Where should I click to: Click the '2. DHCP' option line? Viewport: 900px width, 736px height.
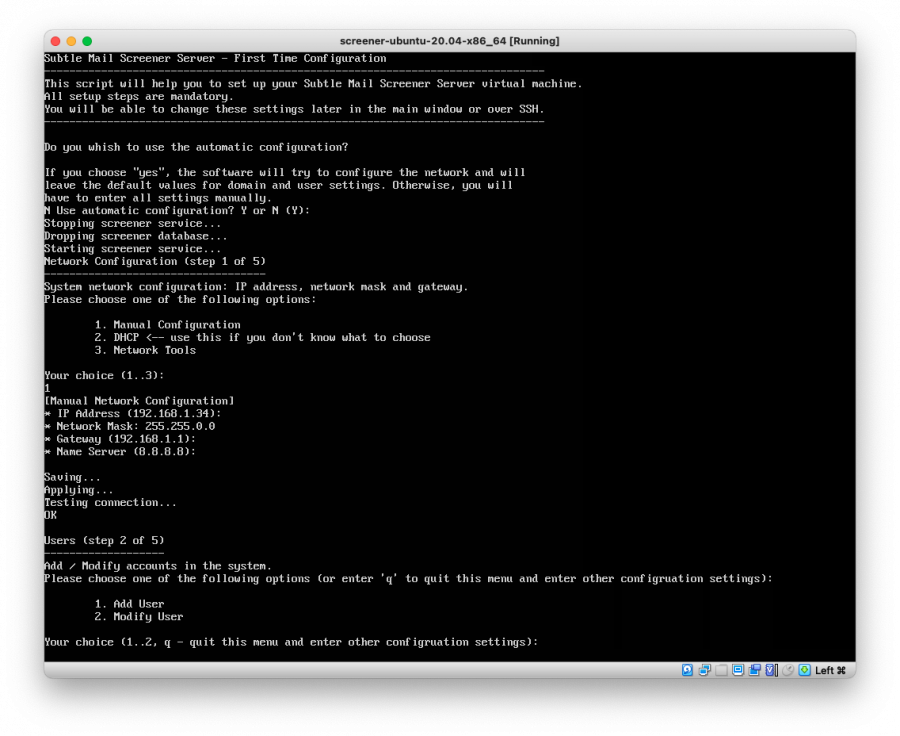[x=262, y=338]
